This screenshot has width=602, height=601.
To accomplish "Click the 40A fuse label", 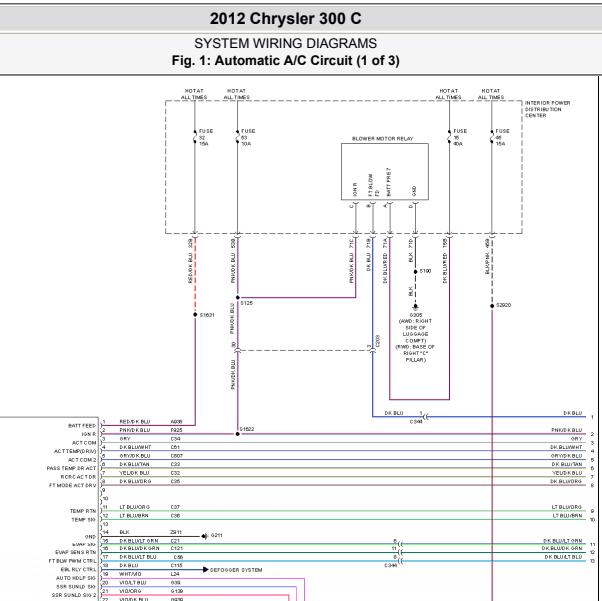I will coord(460,137).
